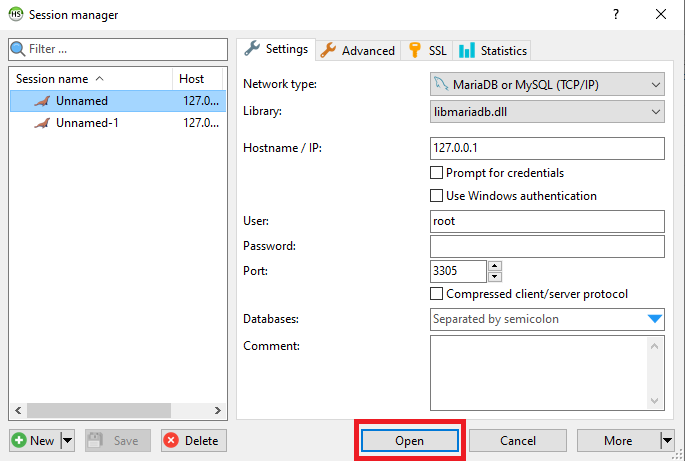
Task: Switch to the Advanced tab
Action: [x=358, y=51]
